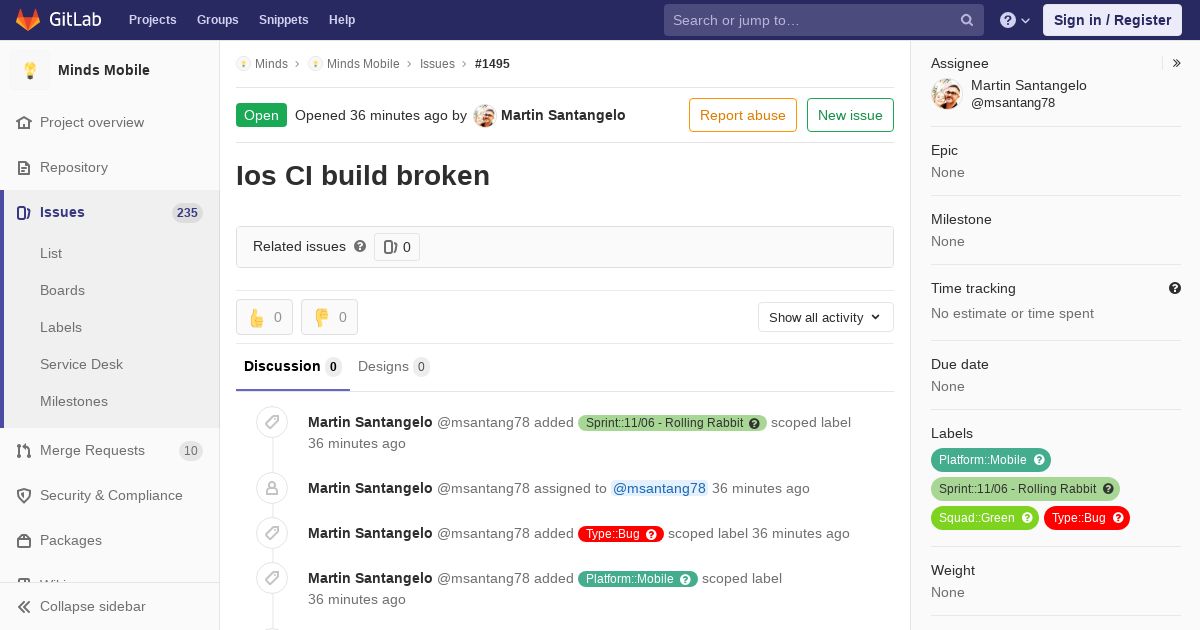
Task: Open the Snippets menu
Action: point(284,20)
